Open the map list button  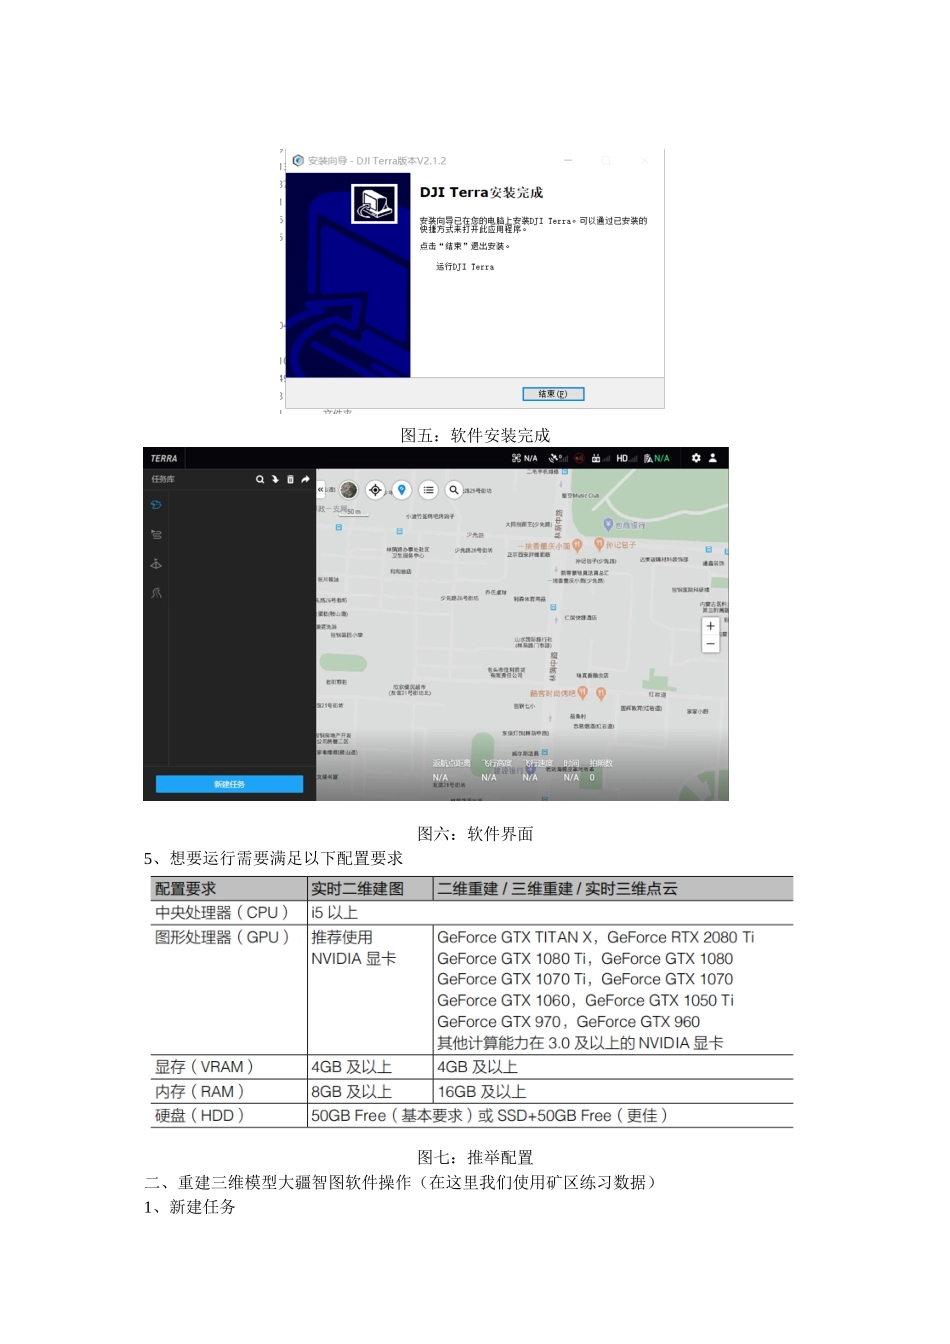[x=428, y=490]
